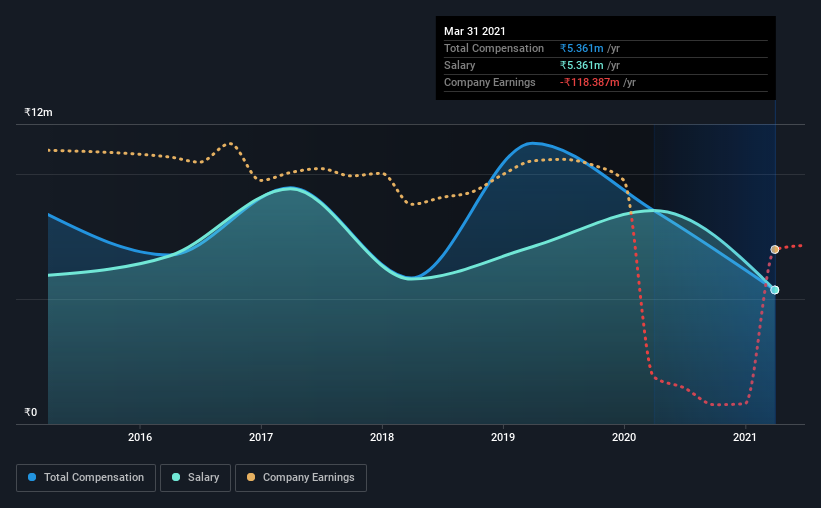
Task: Click the 2017 x-axis label
Action: [261, 437]
